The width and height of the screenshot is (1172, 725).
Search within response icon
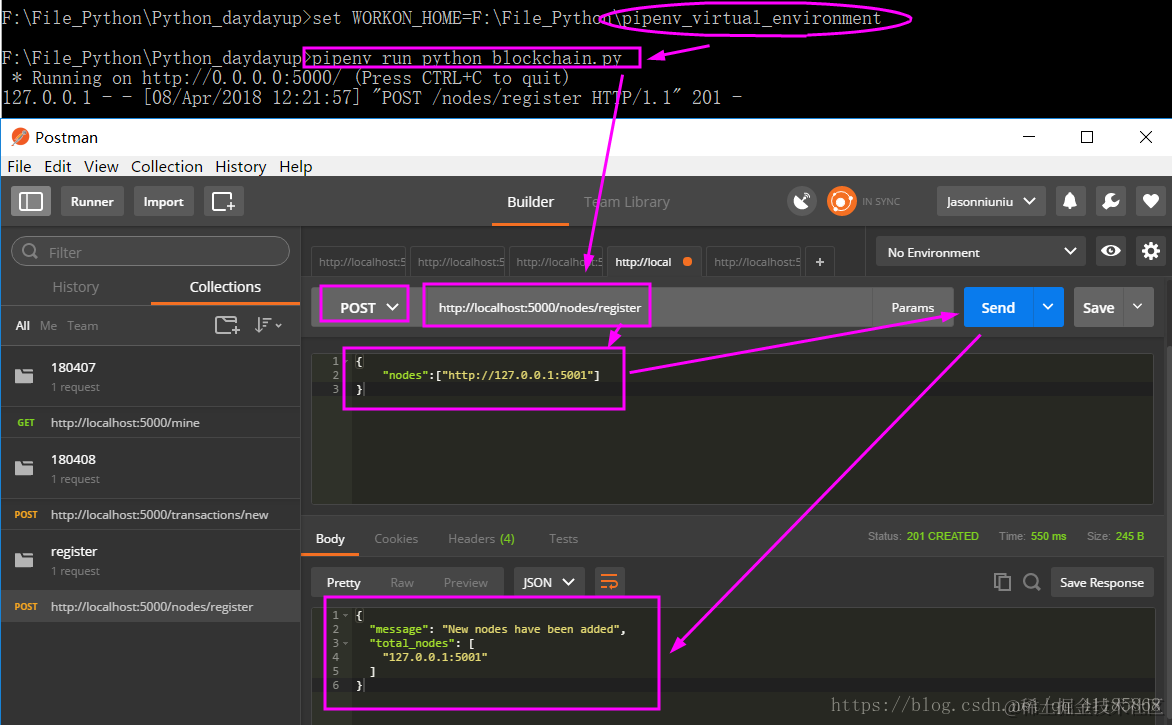[1031, 581]
